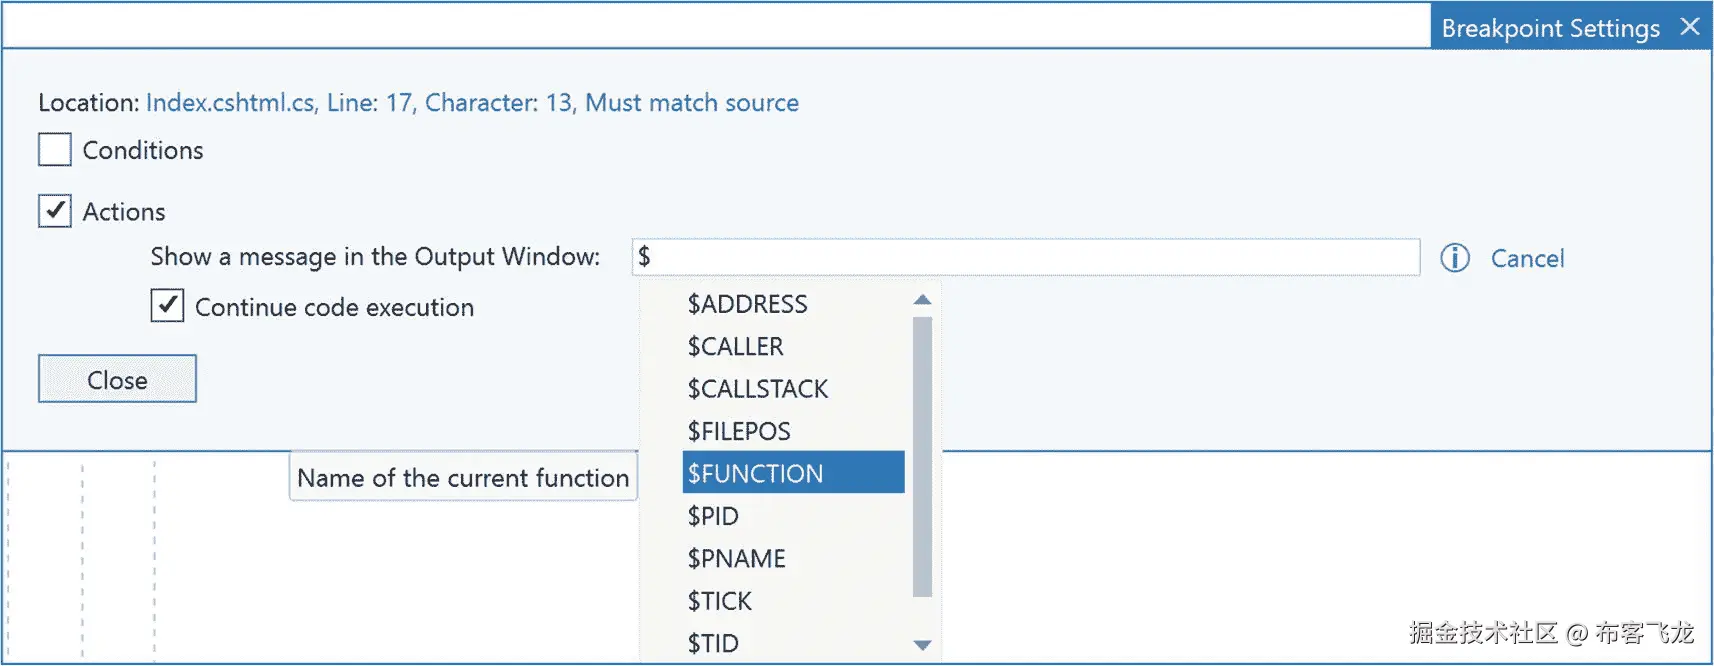Choose $ADDRESS from the autocomplete list

[747, 304]
